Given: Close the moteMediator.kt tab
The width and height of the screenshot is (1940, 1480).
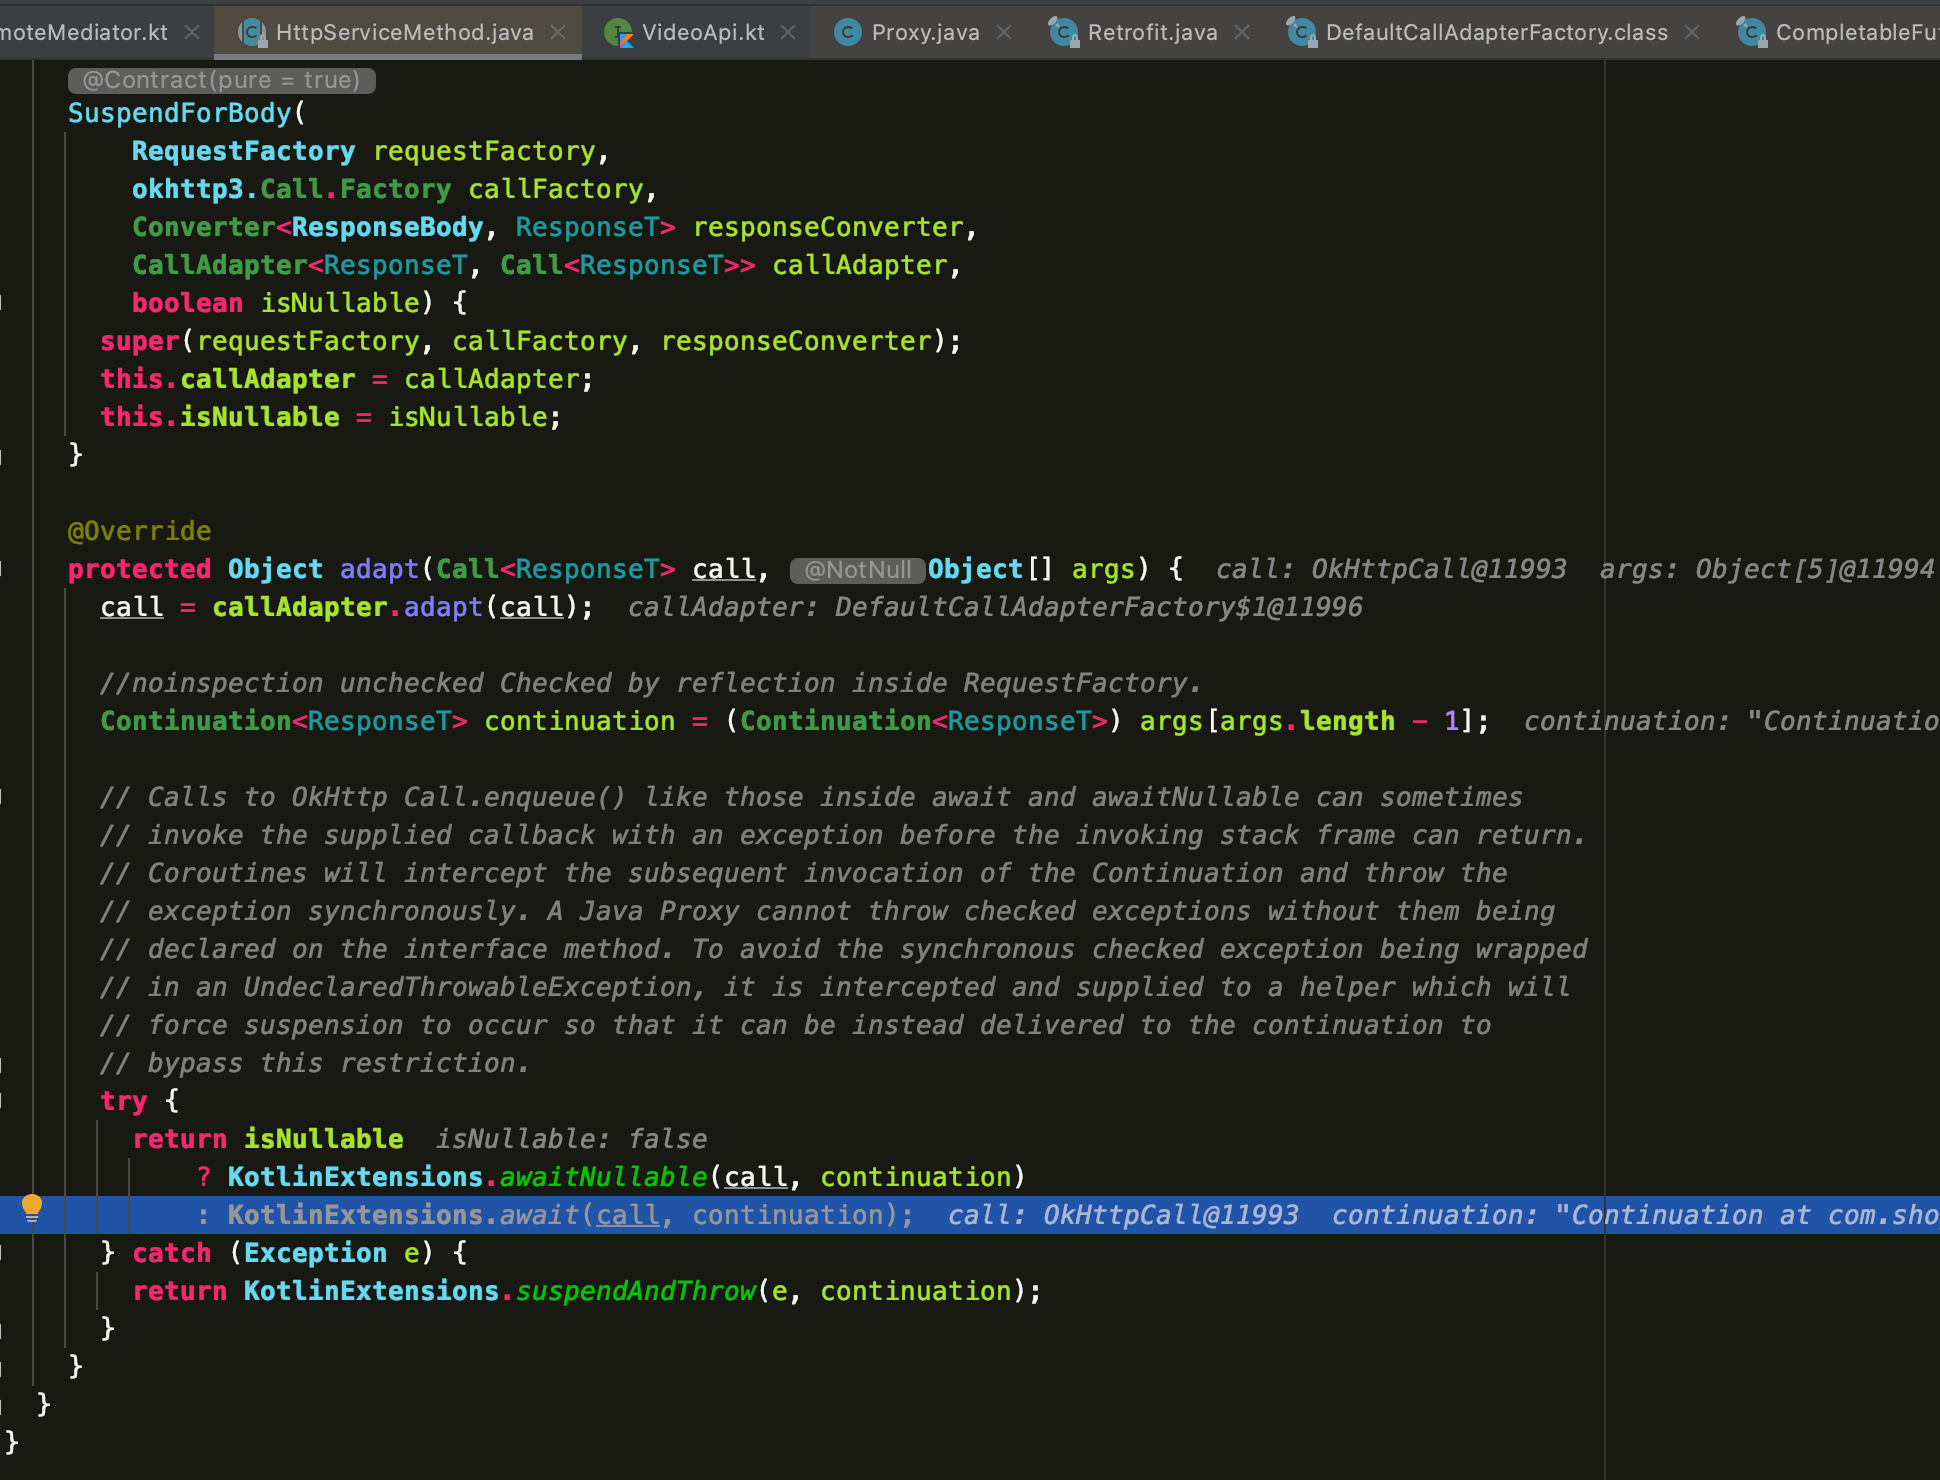Looking at the screenshot, I should coord(192,32).
